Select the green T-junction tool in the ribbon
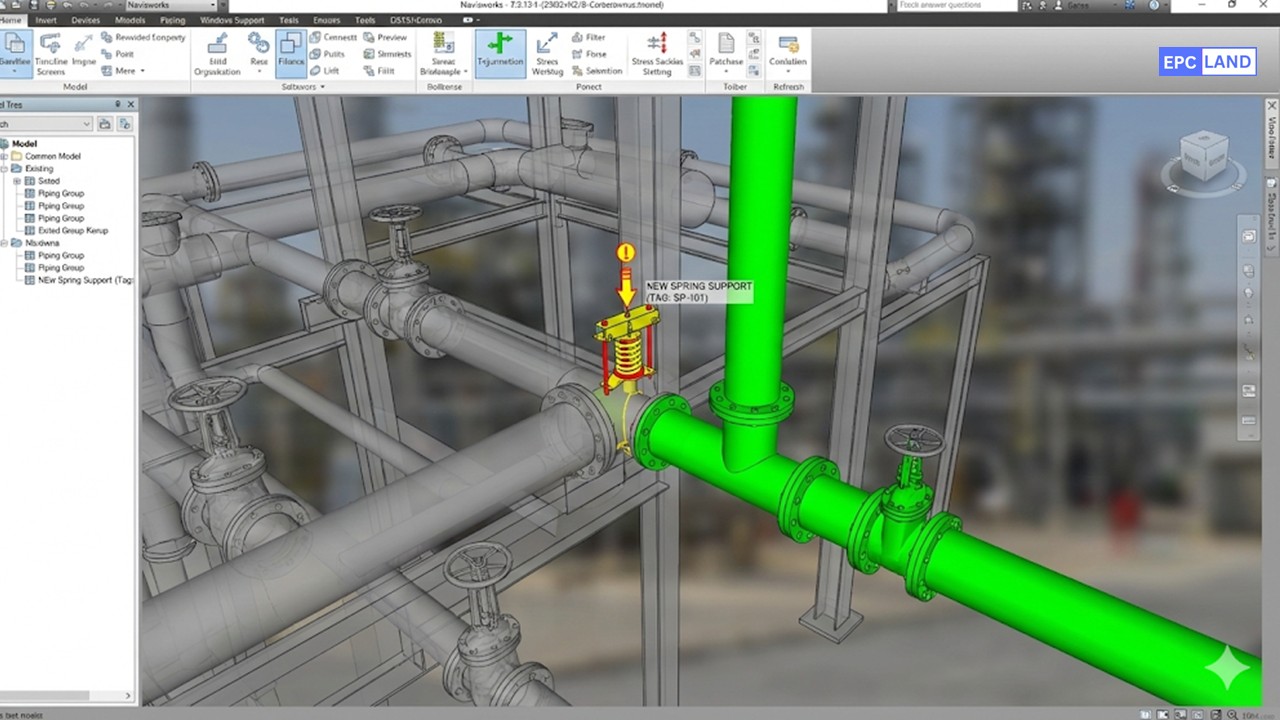The height and width of the screenshot is (720, 1280). tap(500, 52)
